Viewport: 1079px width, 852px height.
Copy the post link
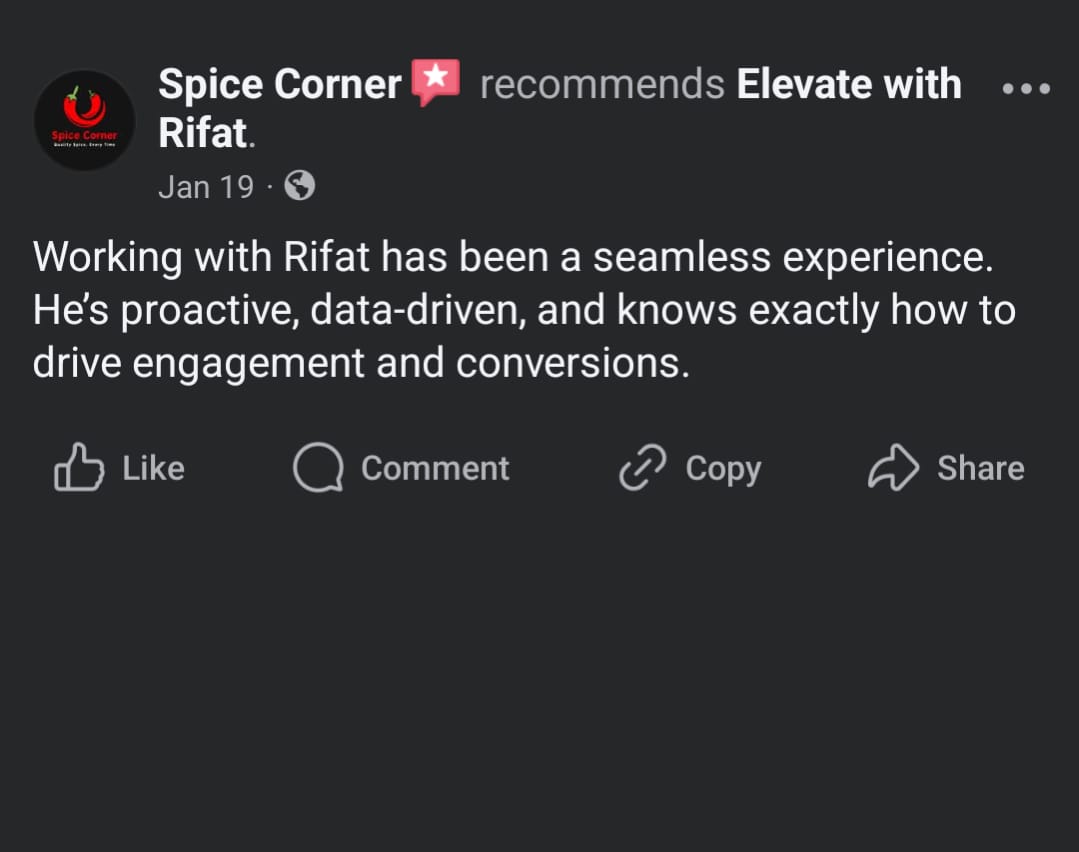[x=690, y=468]
